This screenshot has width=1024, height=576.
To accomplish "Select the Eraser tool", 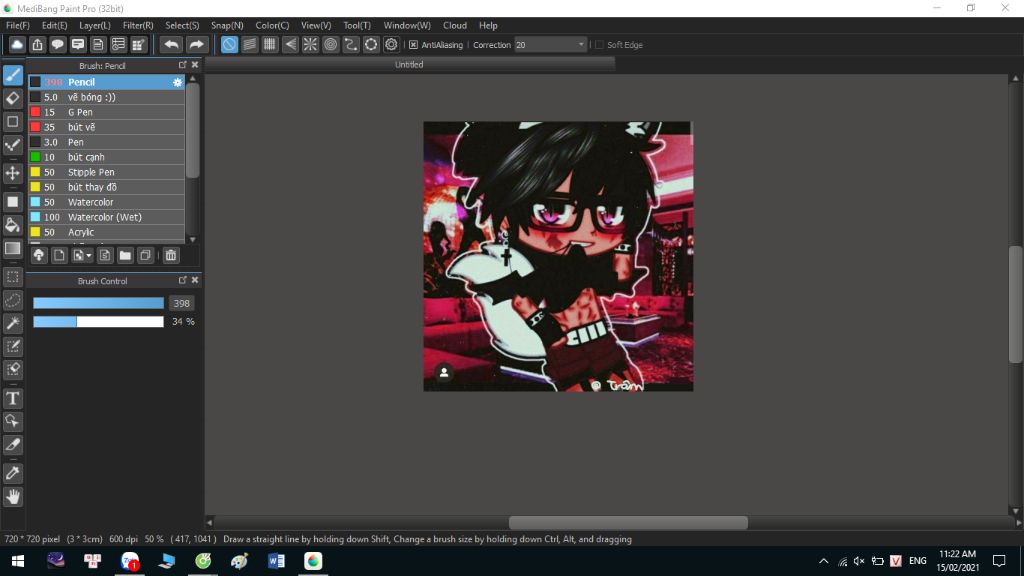I will point(12,99).
